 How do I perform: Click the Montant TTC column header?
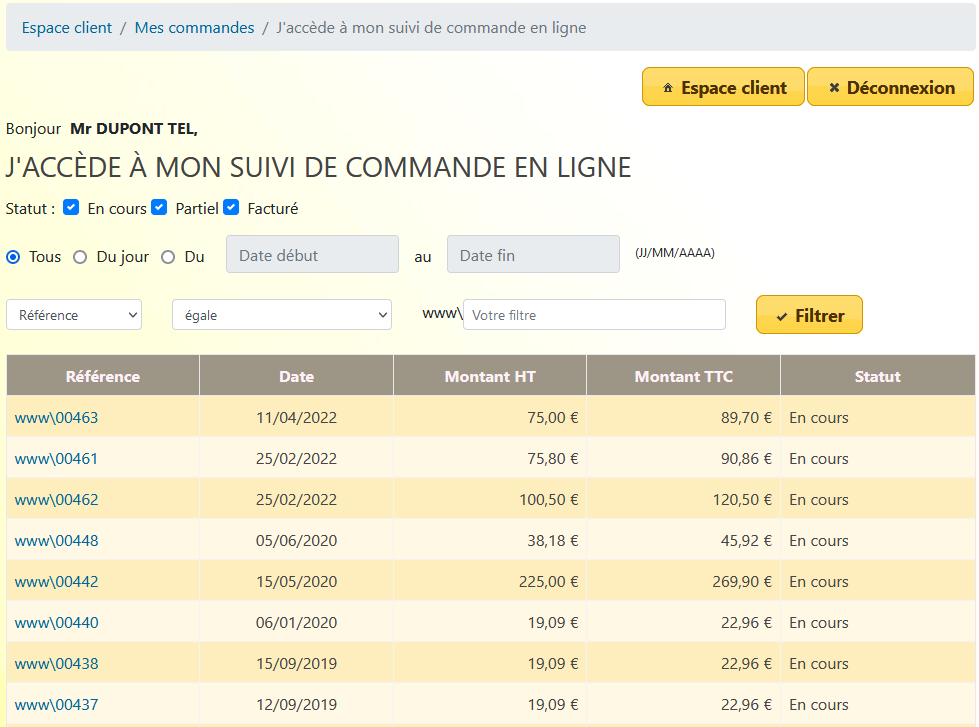pyautogui.click(x=683, y=377)
